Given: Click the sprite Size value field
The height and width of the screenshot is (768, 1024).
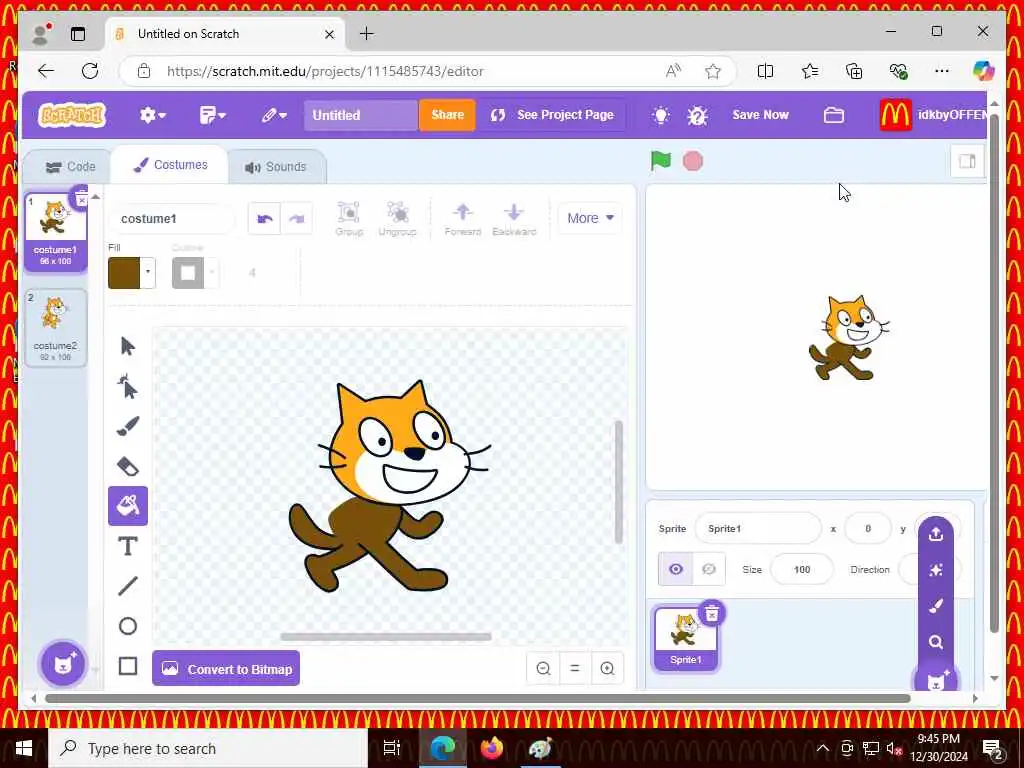Looking at the screenshot, I should tap(802, 569).
